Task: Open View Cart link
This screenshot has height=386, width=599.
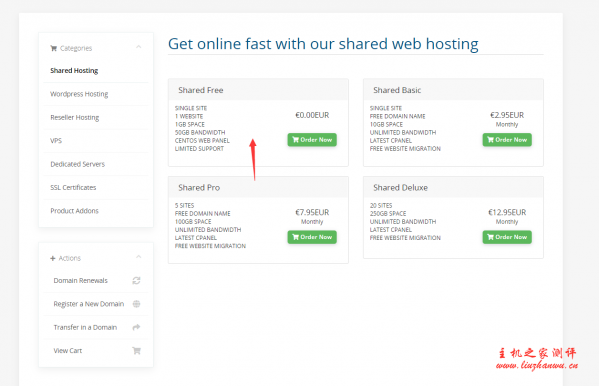Action: click(96, 350)
